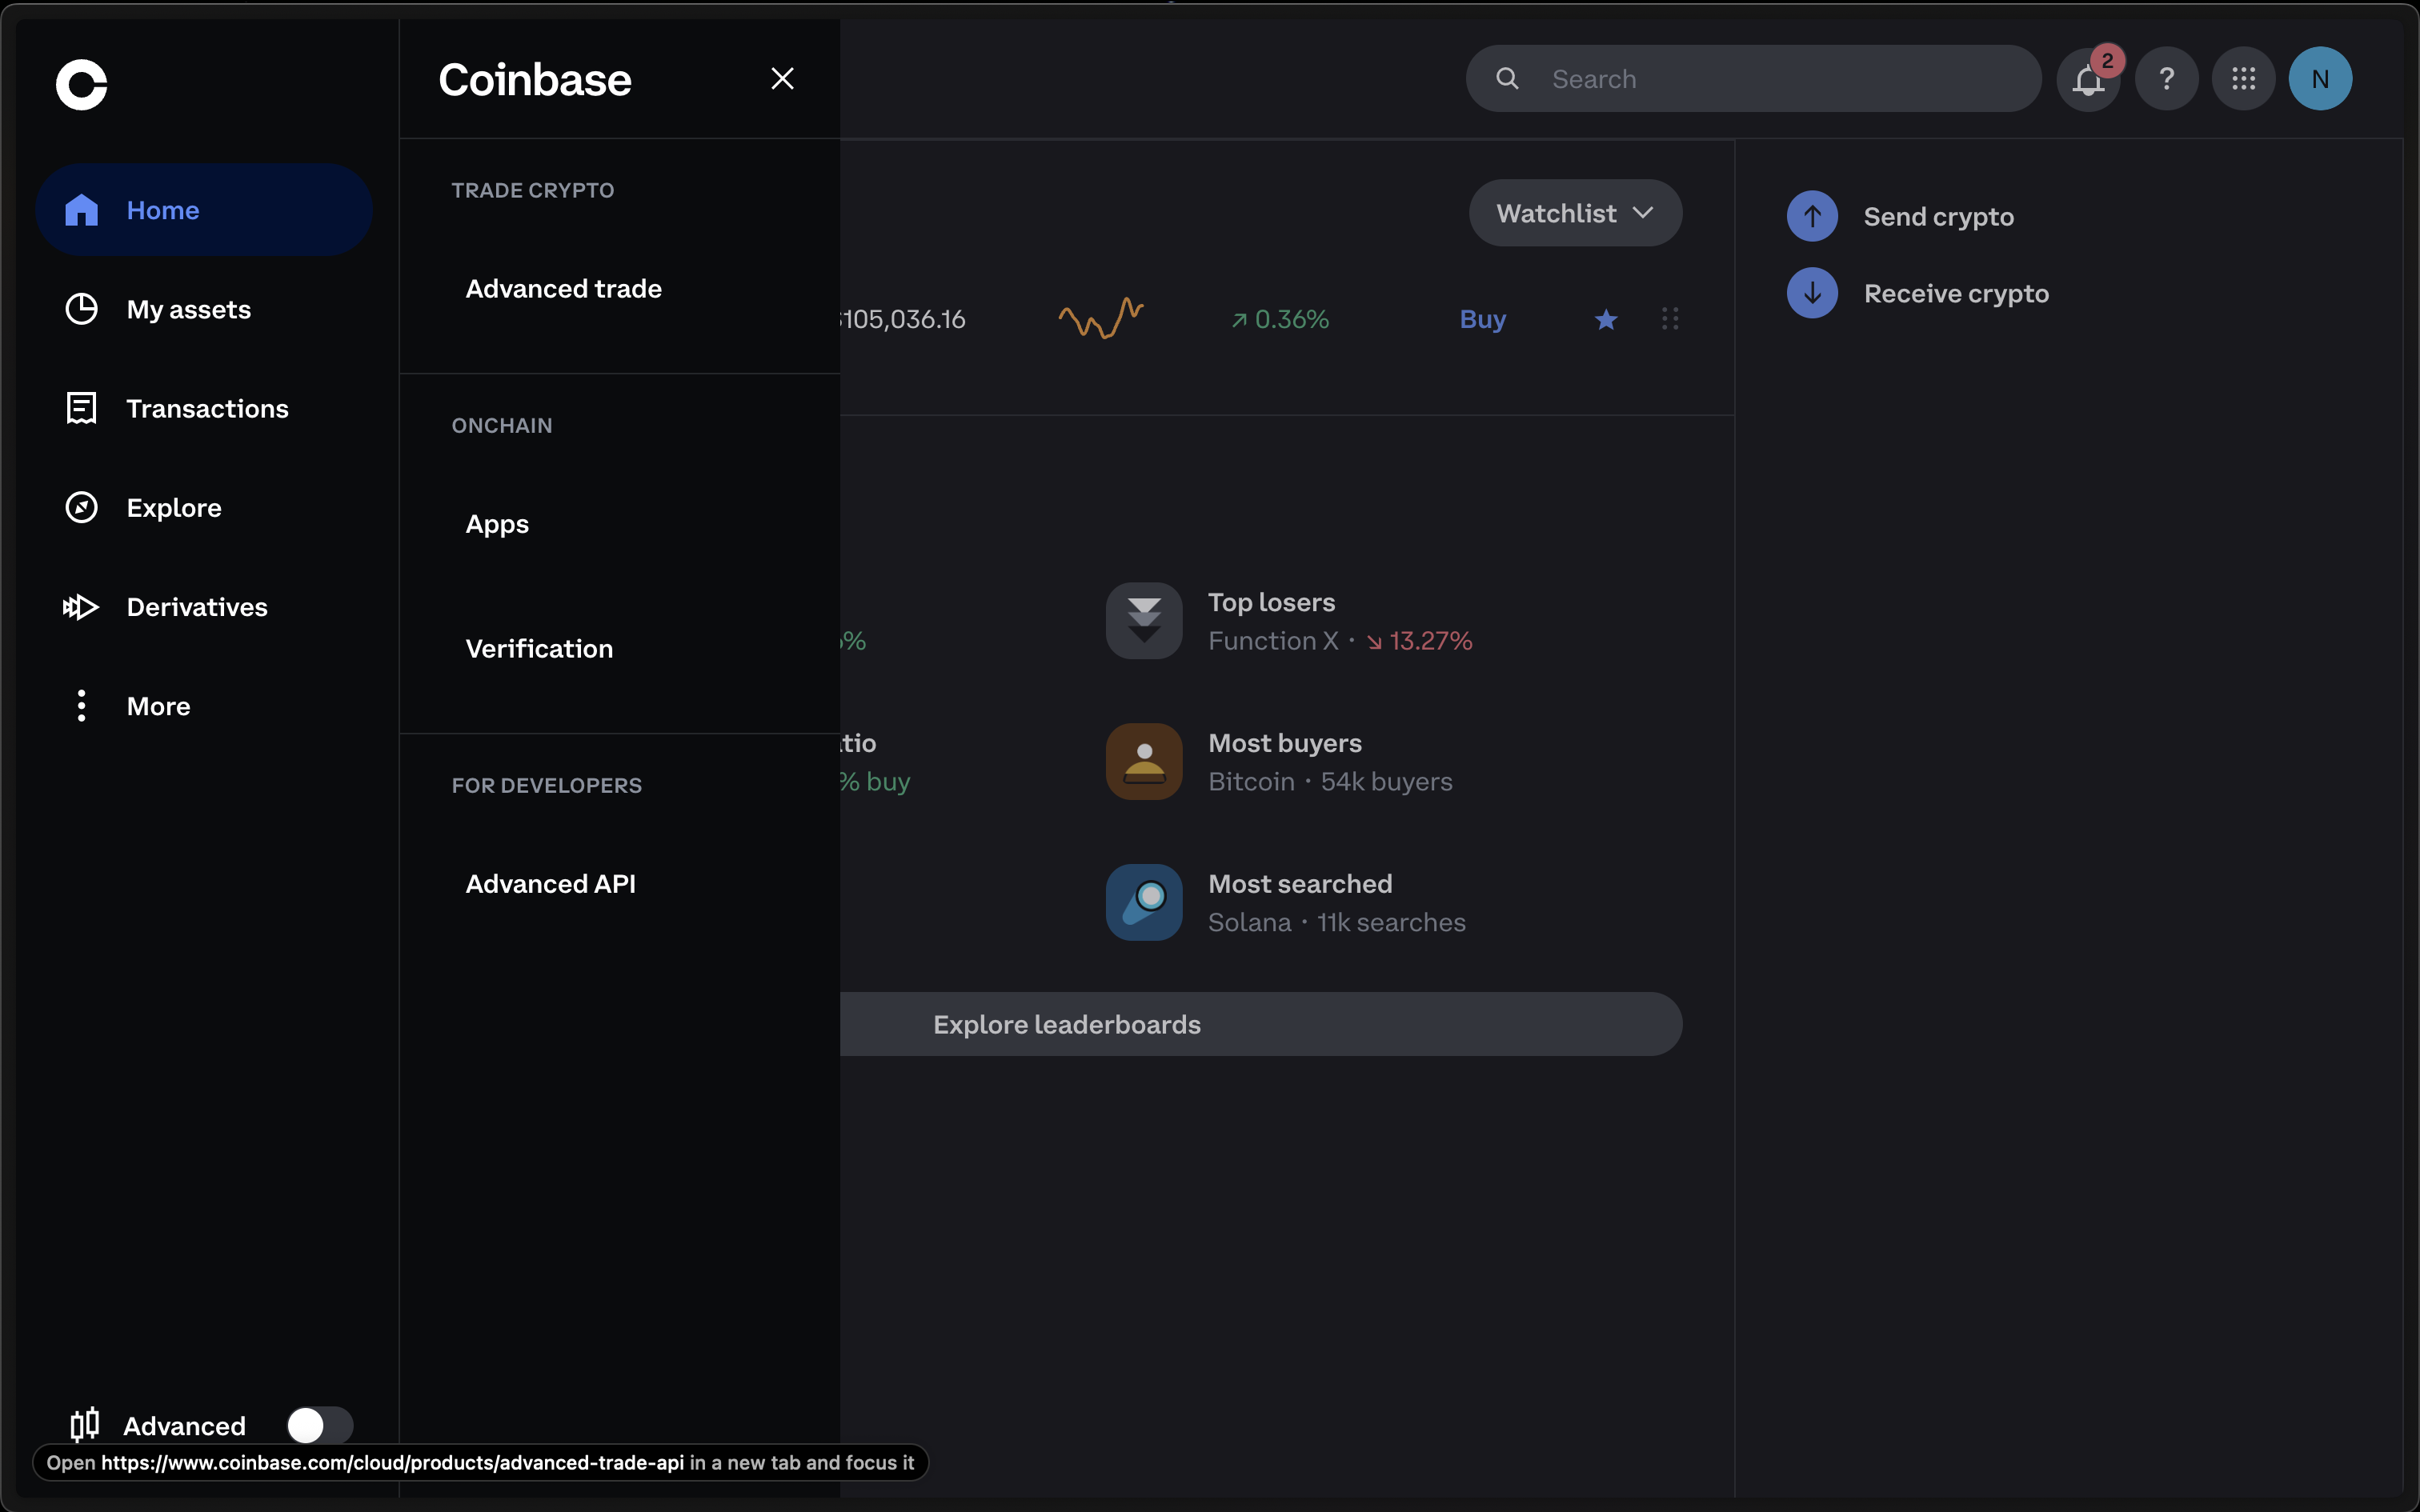Open Home in the sidebar
The height and width of the screenshot is (1512, 2420).
pyautogui.click(x=204, y=210)
